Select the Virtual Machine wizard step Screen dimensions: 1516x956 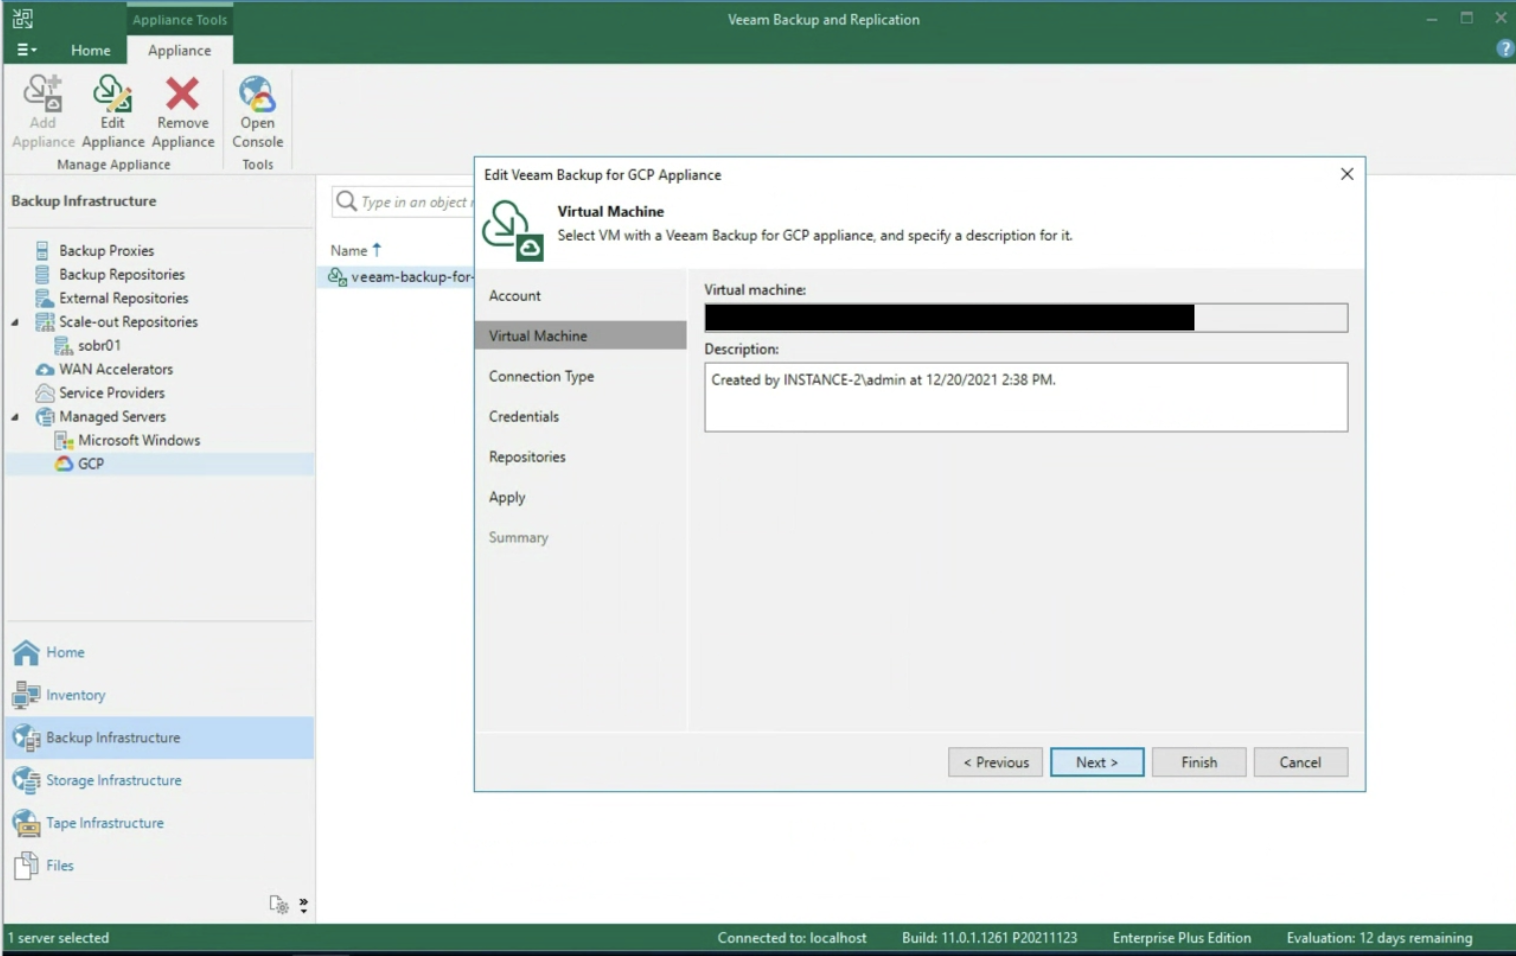[x=581, y=335]
